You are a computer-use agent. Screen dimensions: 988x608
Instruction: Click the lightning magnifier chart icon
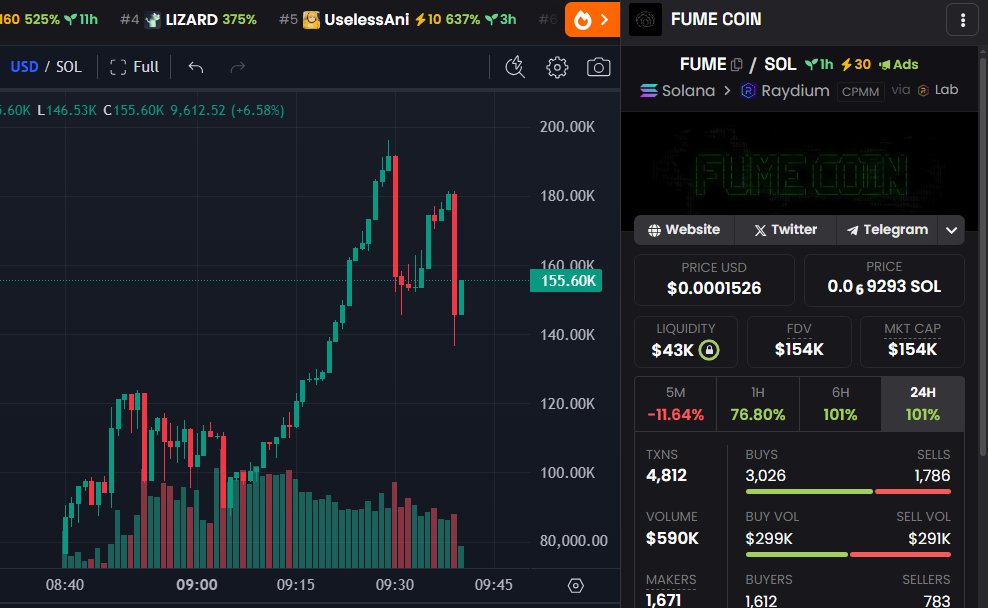(515, 67)
